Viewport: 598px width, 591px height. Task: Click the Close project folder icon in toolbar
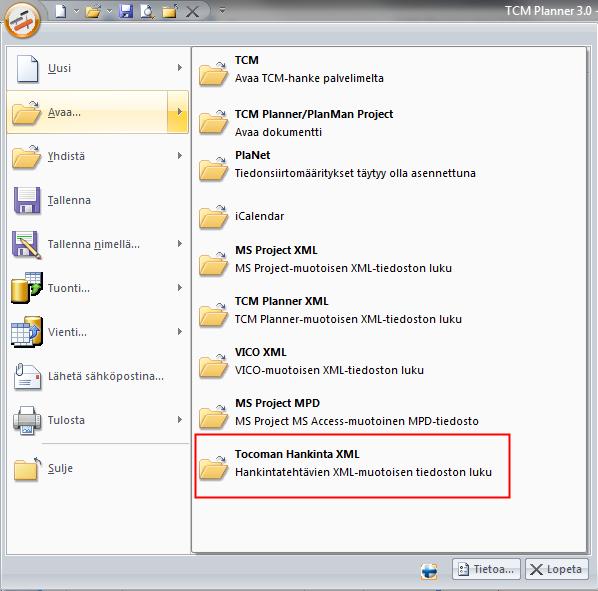tap(170, 11)
